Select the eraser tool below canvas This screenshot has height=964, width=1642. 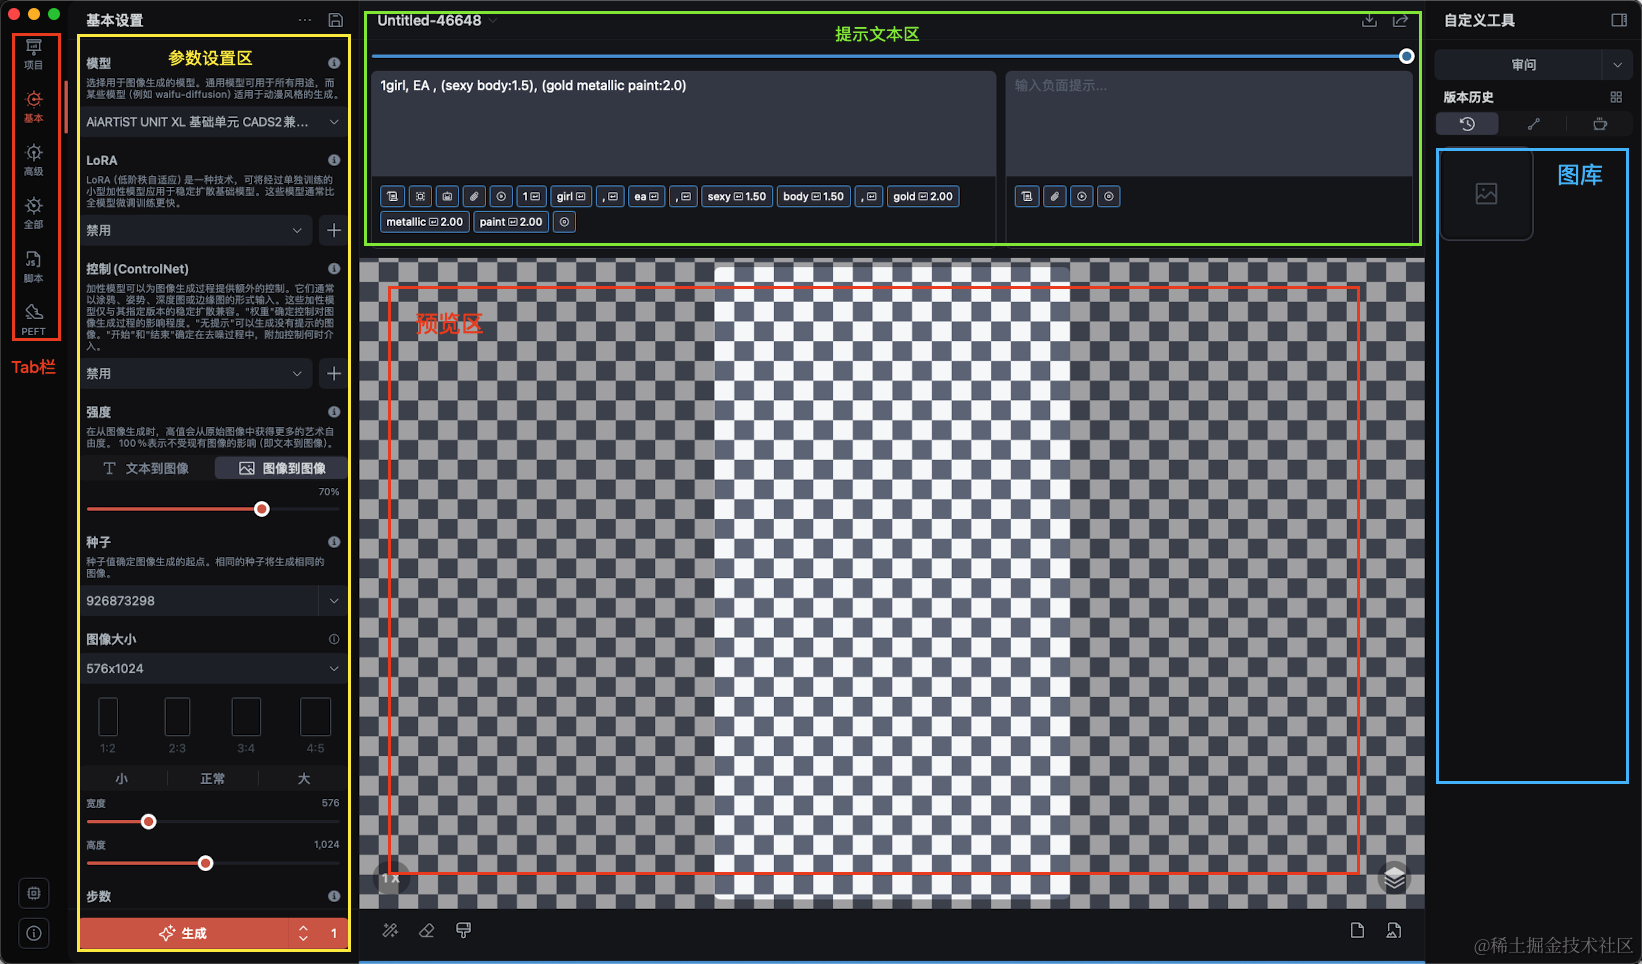(x=427, y=930)
